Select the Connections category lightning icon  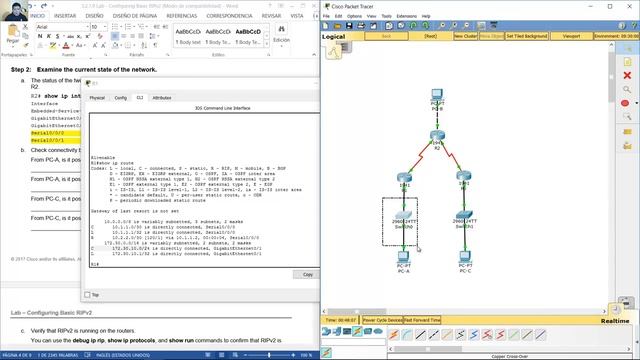click(x=357, y=331)
